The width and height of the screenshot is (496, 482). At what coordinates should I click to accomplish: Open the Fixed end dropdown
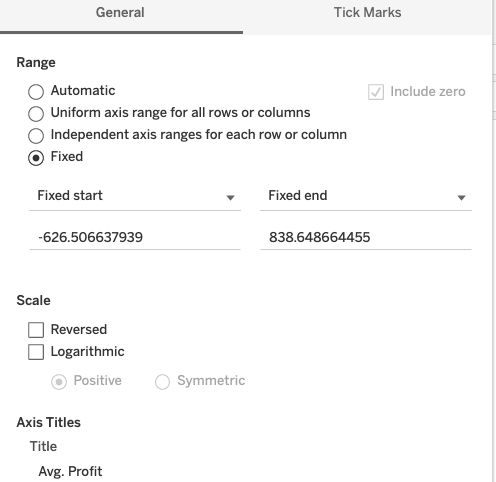pyautogui.click(x=366, y=196)
